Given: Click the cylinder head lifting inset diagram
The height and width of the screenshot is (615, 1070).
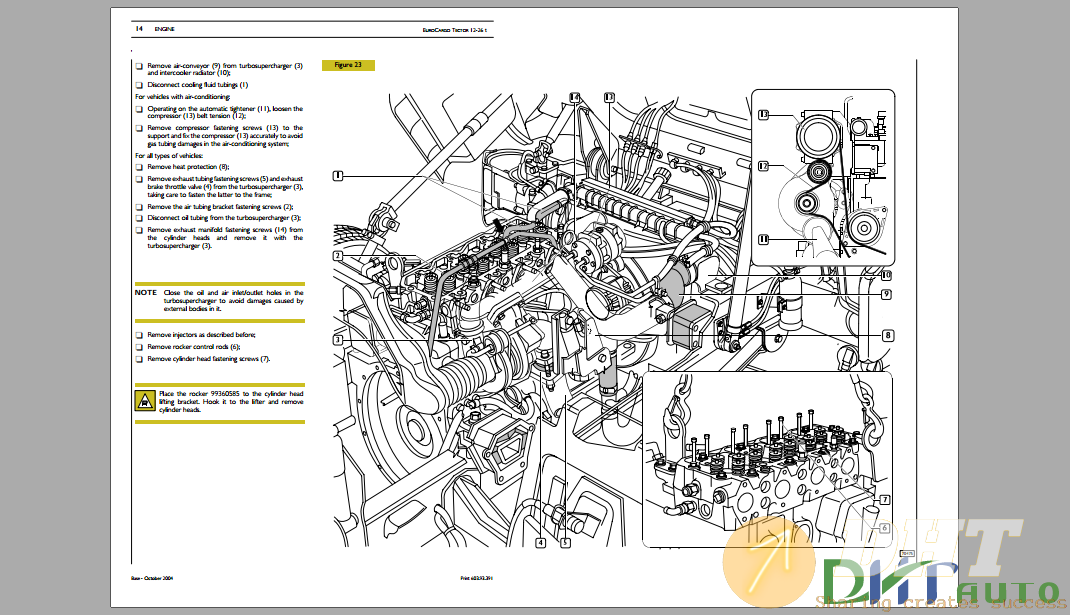Looking at the screenshot, I should click(768, 459).
